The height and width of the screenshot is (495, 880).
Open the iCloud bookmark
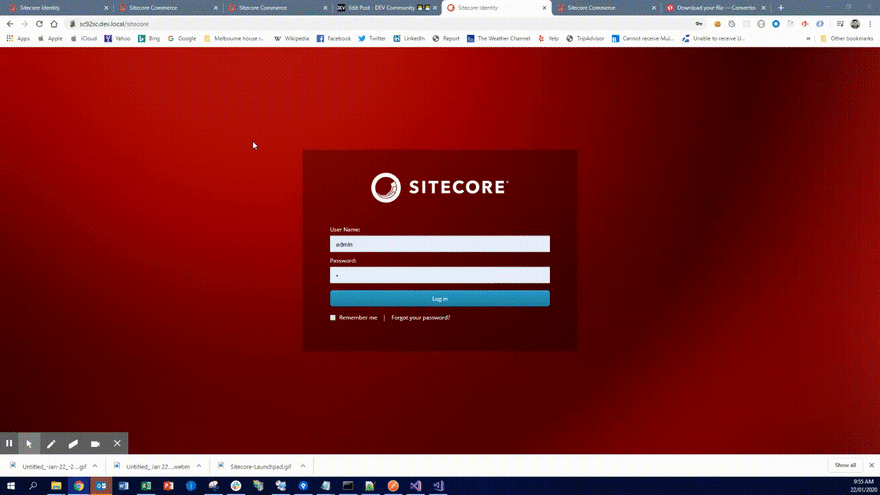(84, 39)
